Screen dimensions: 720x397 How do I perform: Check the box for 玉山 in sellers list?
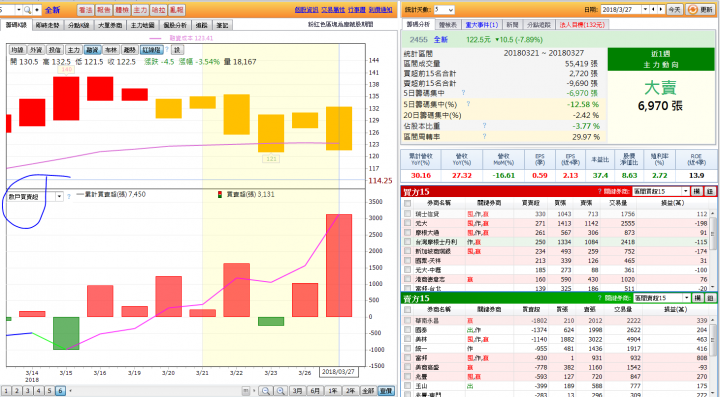point(407,386)
